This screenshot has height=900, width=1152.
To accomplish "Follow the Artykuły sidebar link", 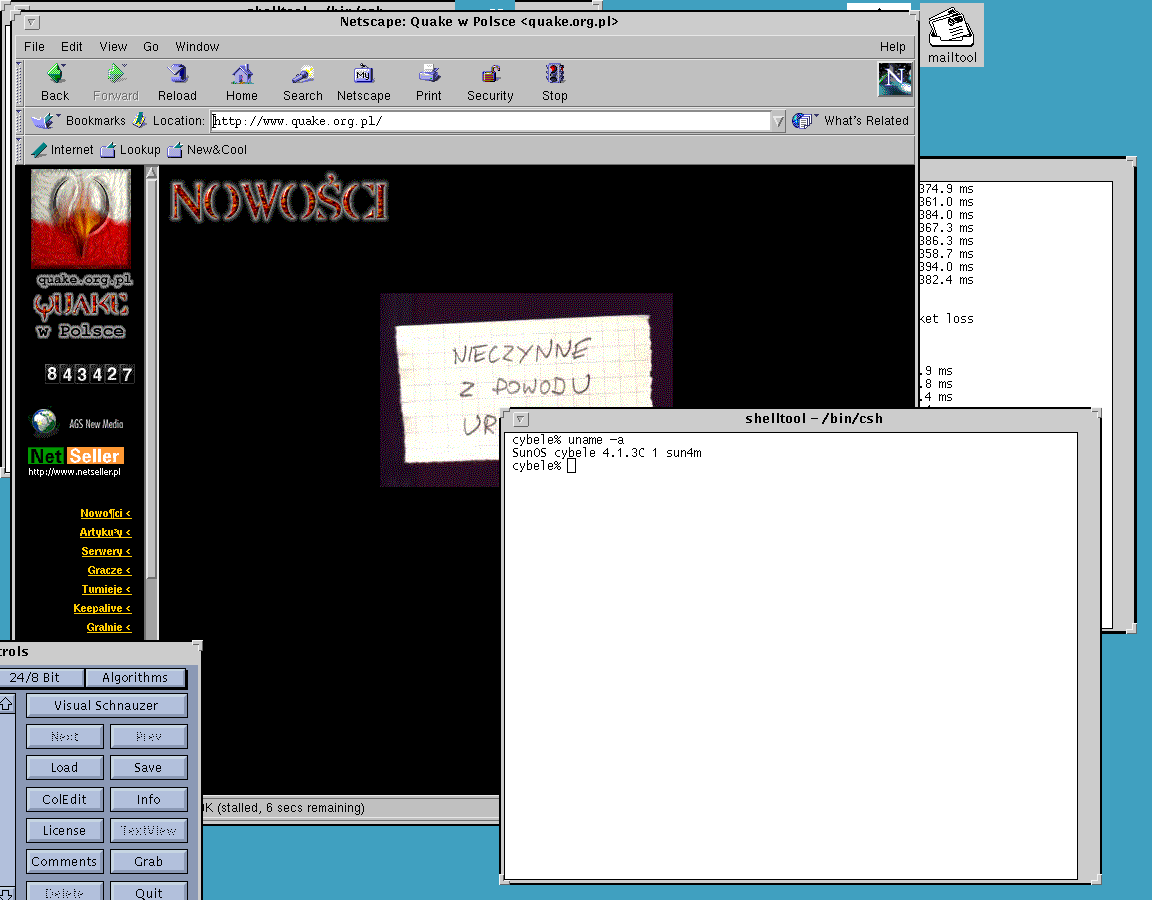I will click(x=105, y=533).
